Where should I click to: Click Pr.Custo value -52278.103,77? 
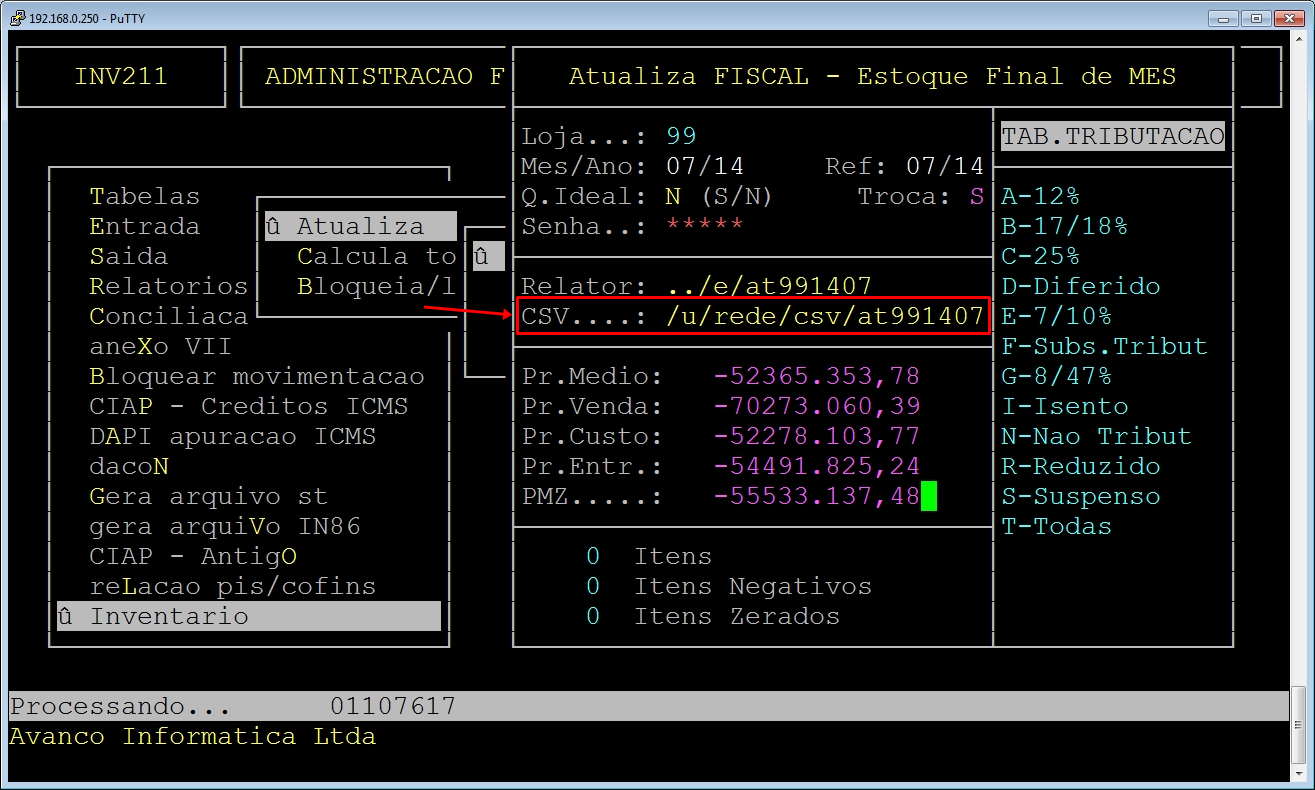click(817, 436)
